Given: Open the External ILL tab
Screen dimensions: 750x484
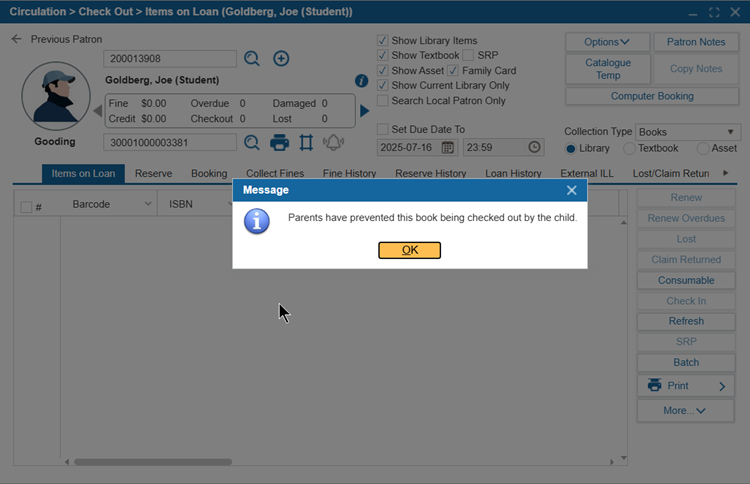Looking at the screenshot, I should 587,174.
